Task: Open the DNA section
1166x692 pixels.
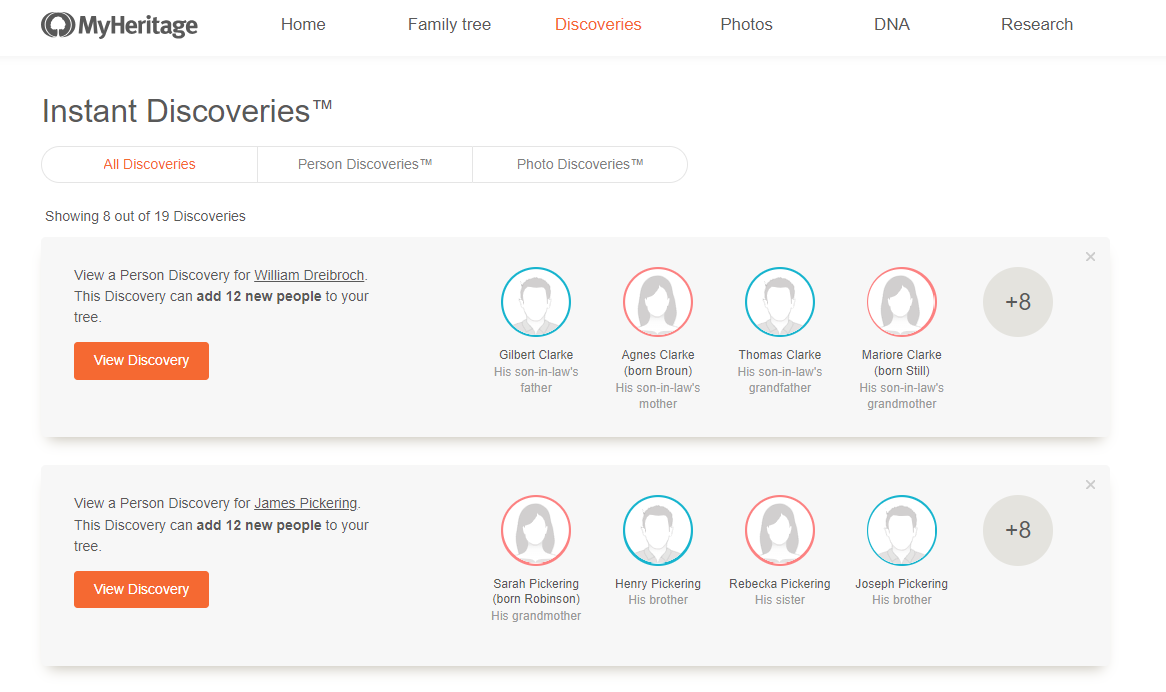Action: [891, 24]
